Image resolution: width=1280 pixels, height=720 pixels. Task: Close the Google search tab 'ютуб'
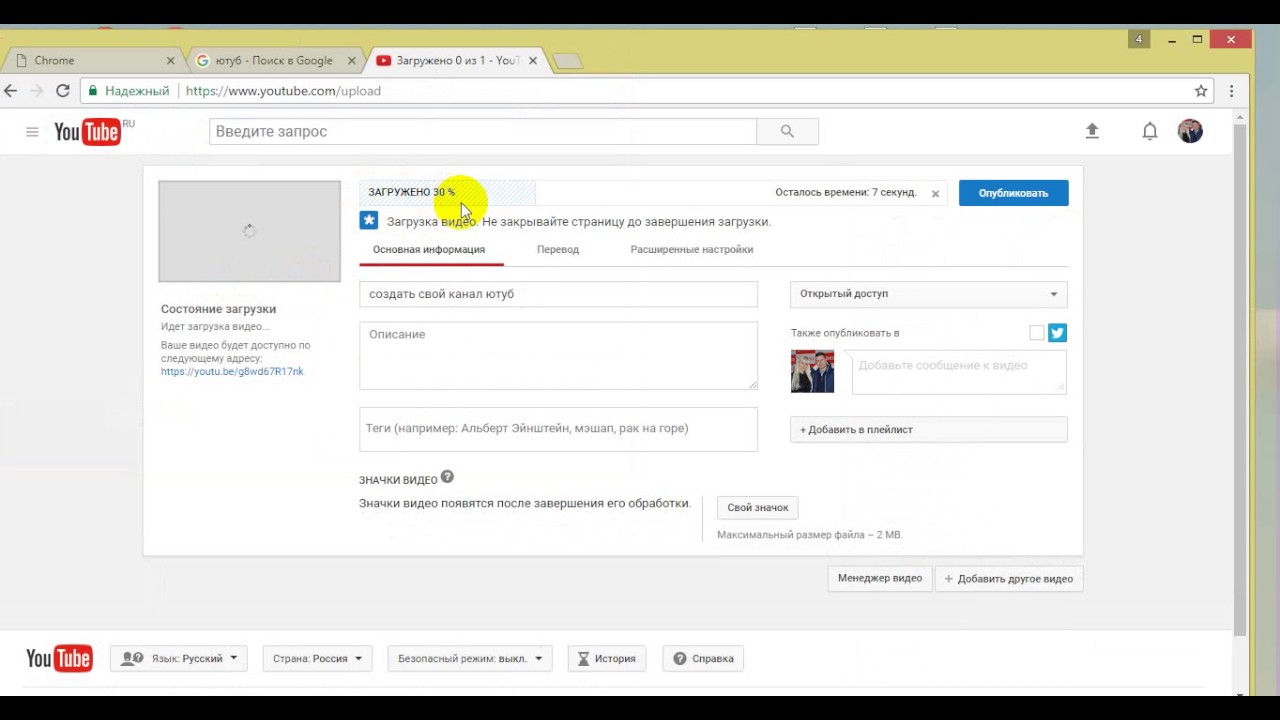pyautogui.click(x=351, y=61)
